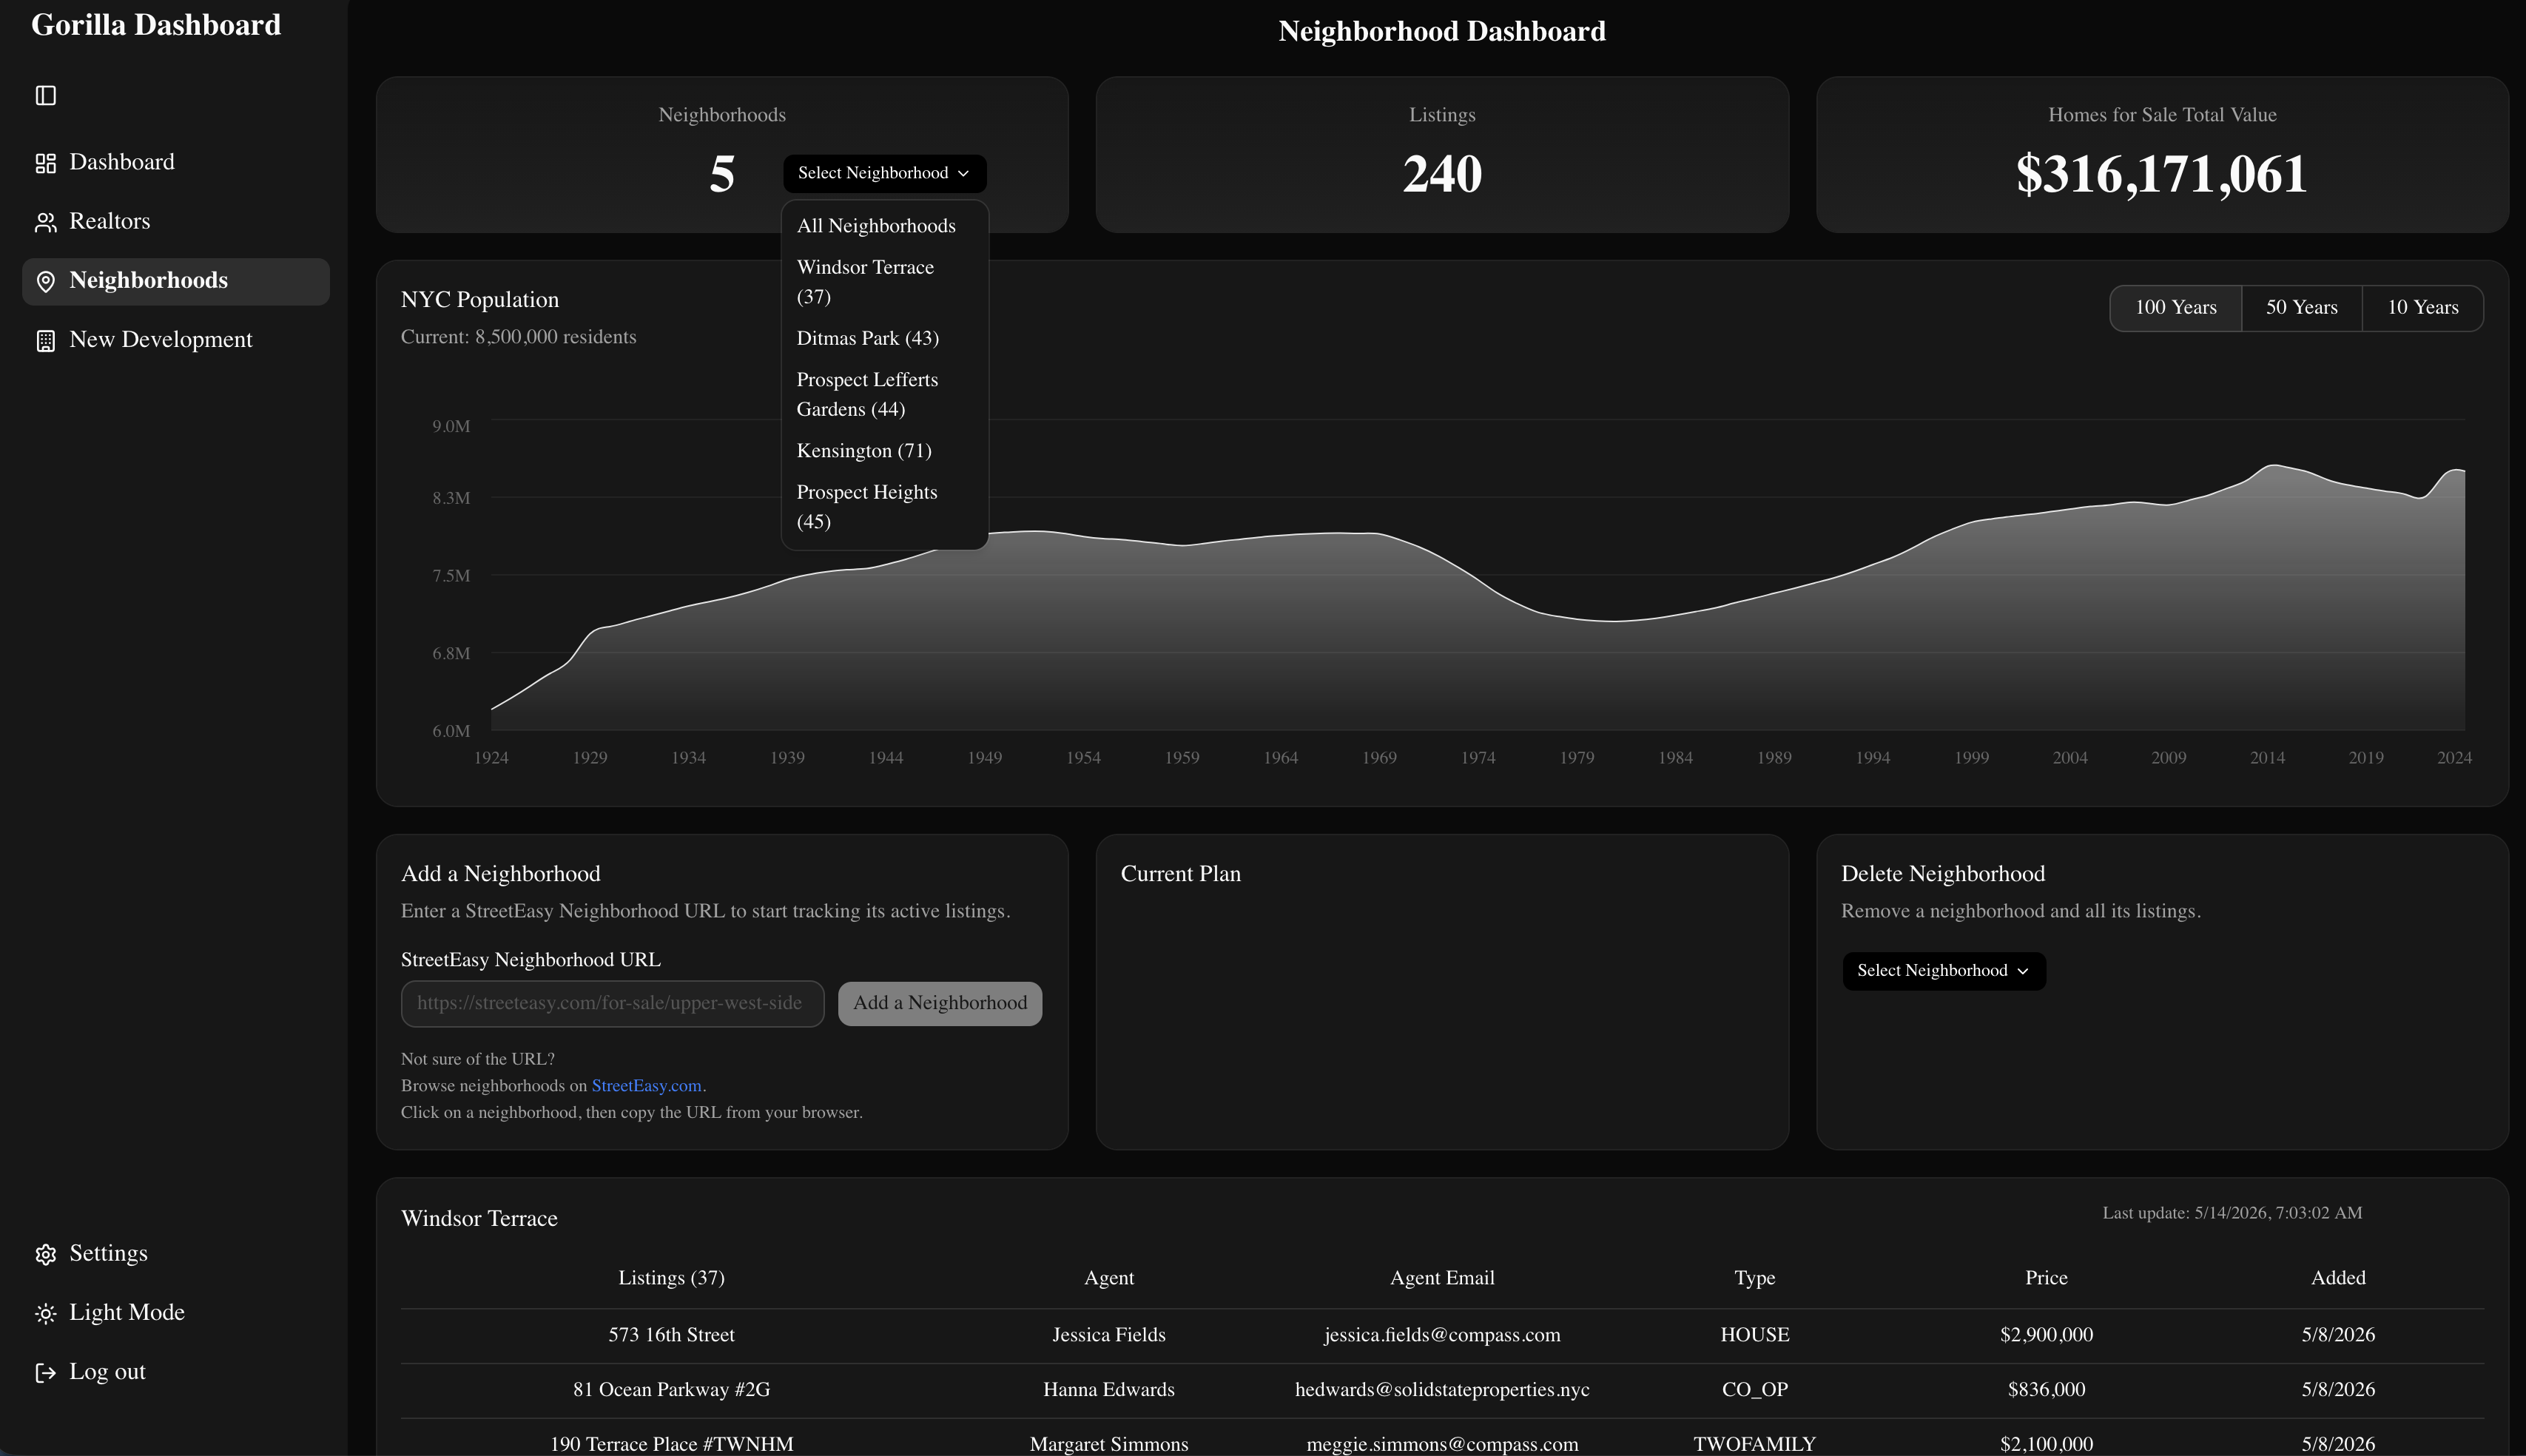
Task: Show 10 Years population range
Action: coord(2422,308)
